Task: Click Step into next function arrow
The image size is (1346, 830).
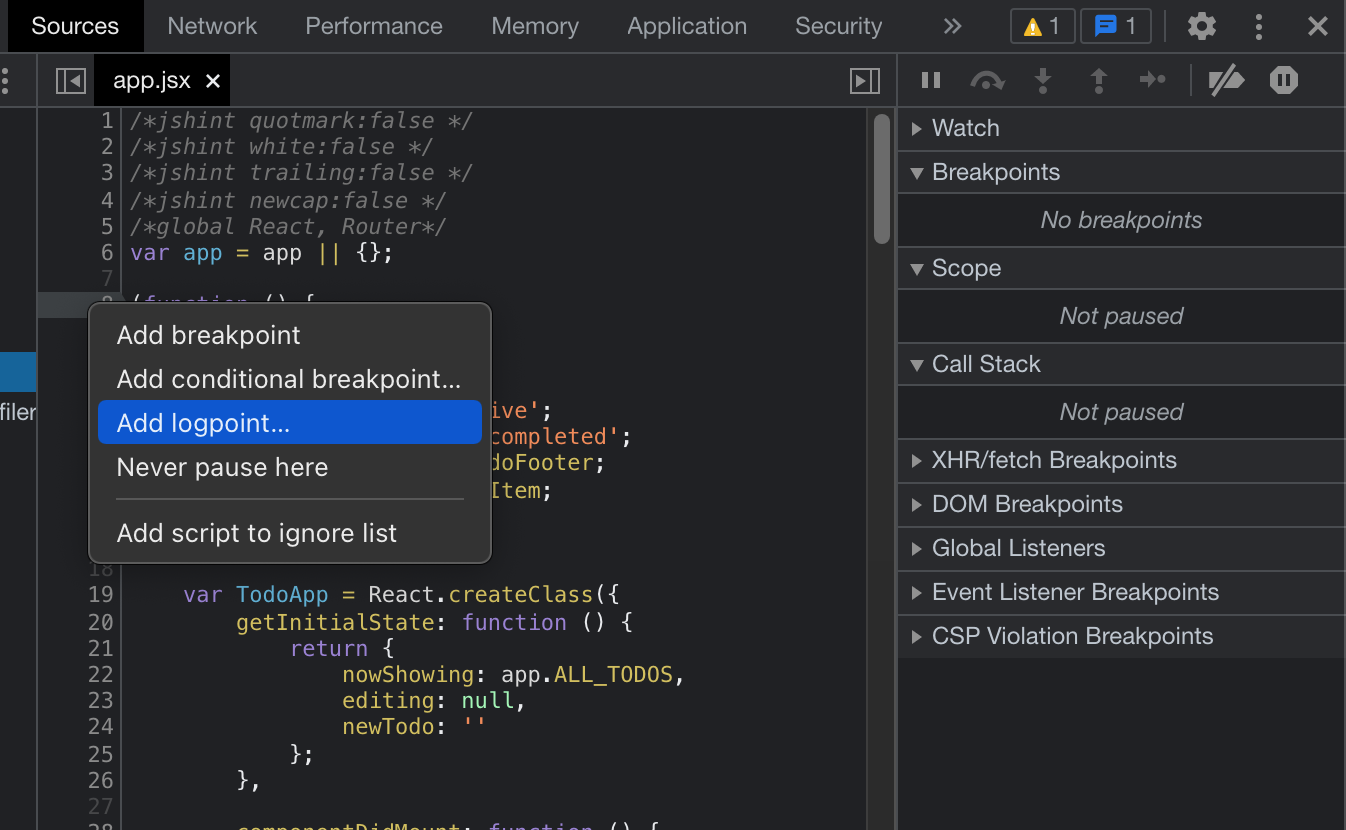Action: (x=1043, y=80)
